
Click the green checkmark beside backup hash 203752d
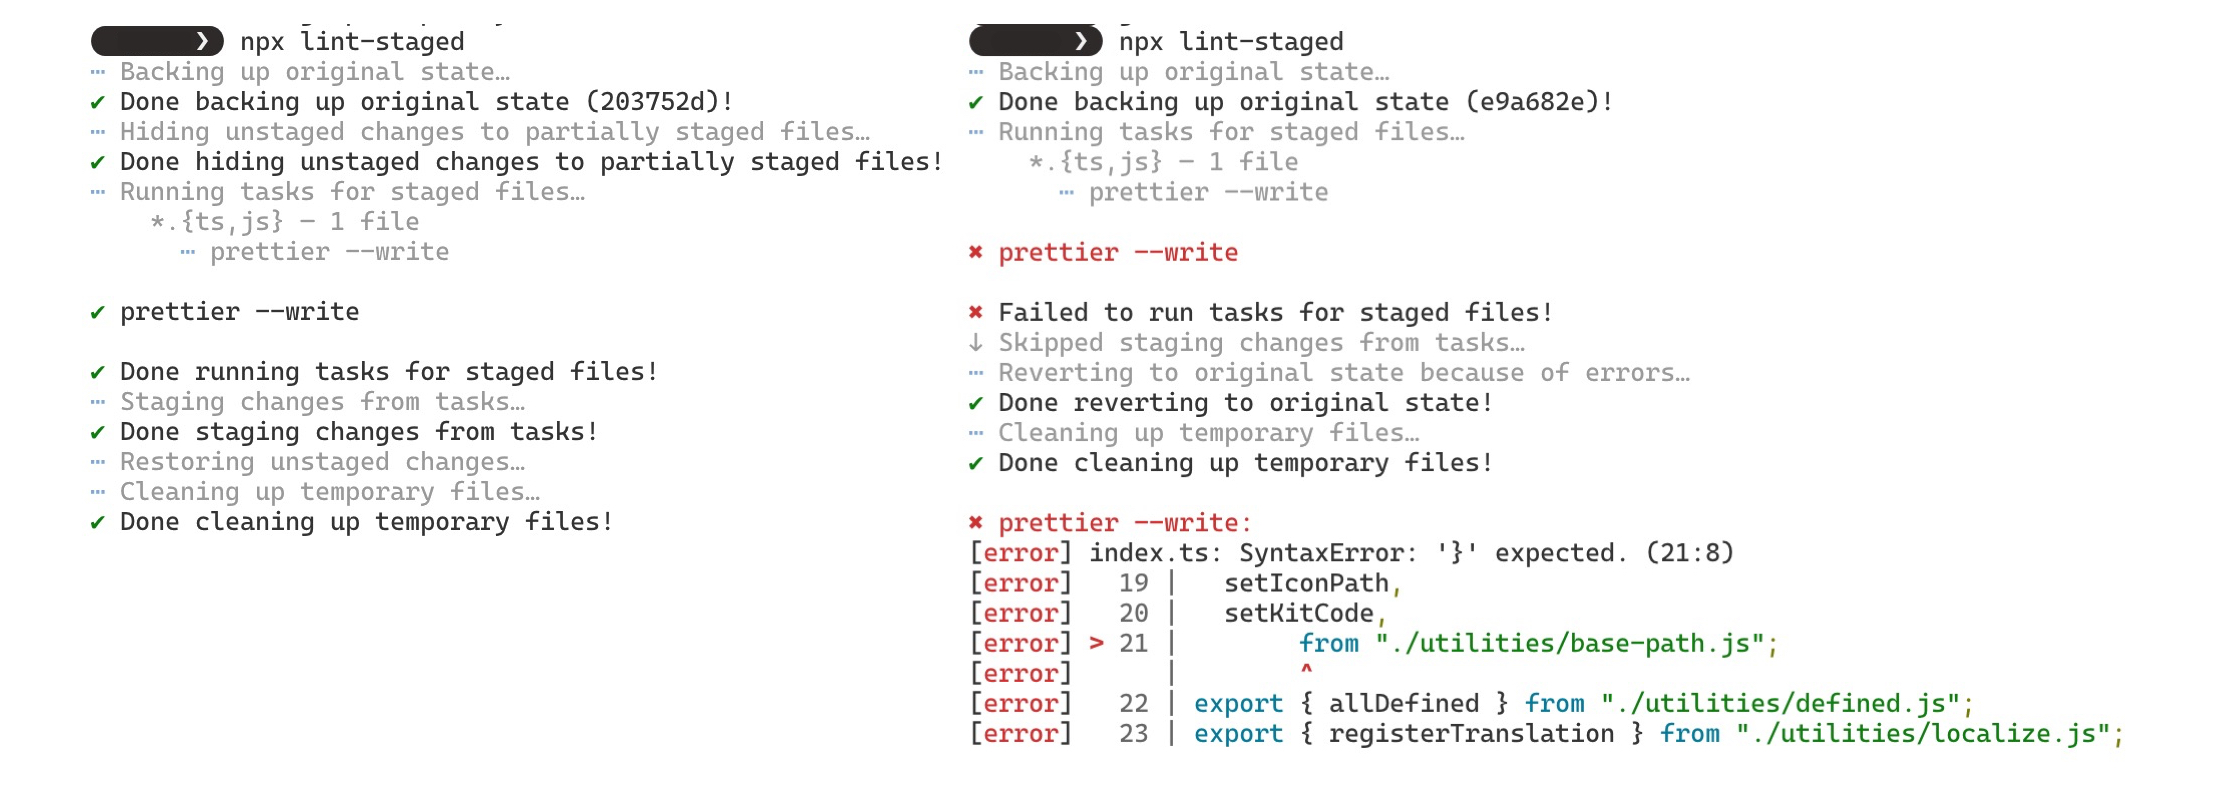tap(97, 102)
